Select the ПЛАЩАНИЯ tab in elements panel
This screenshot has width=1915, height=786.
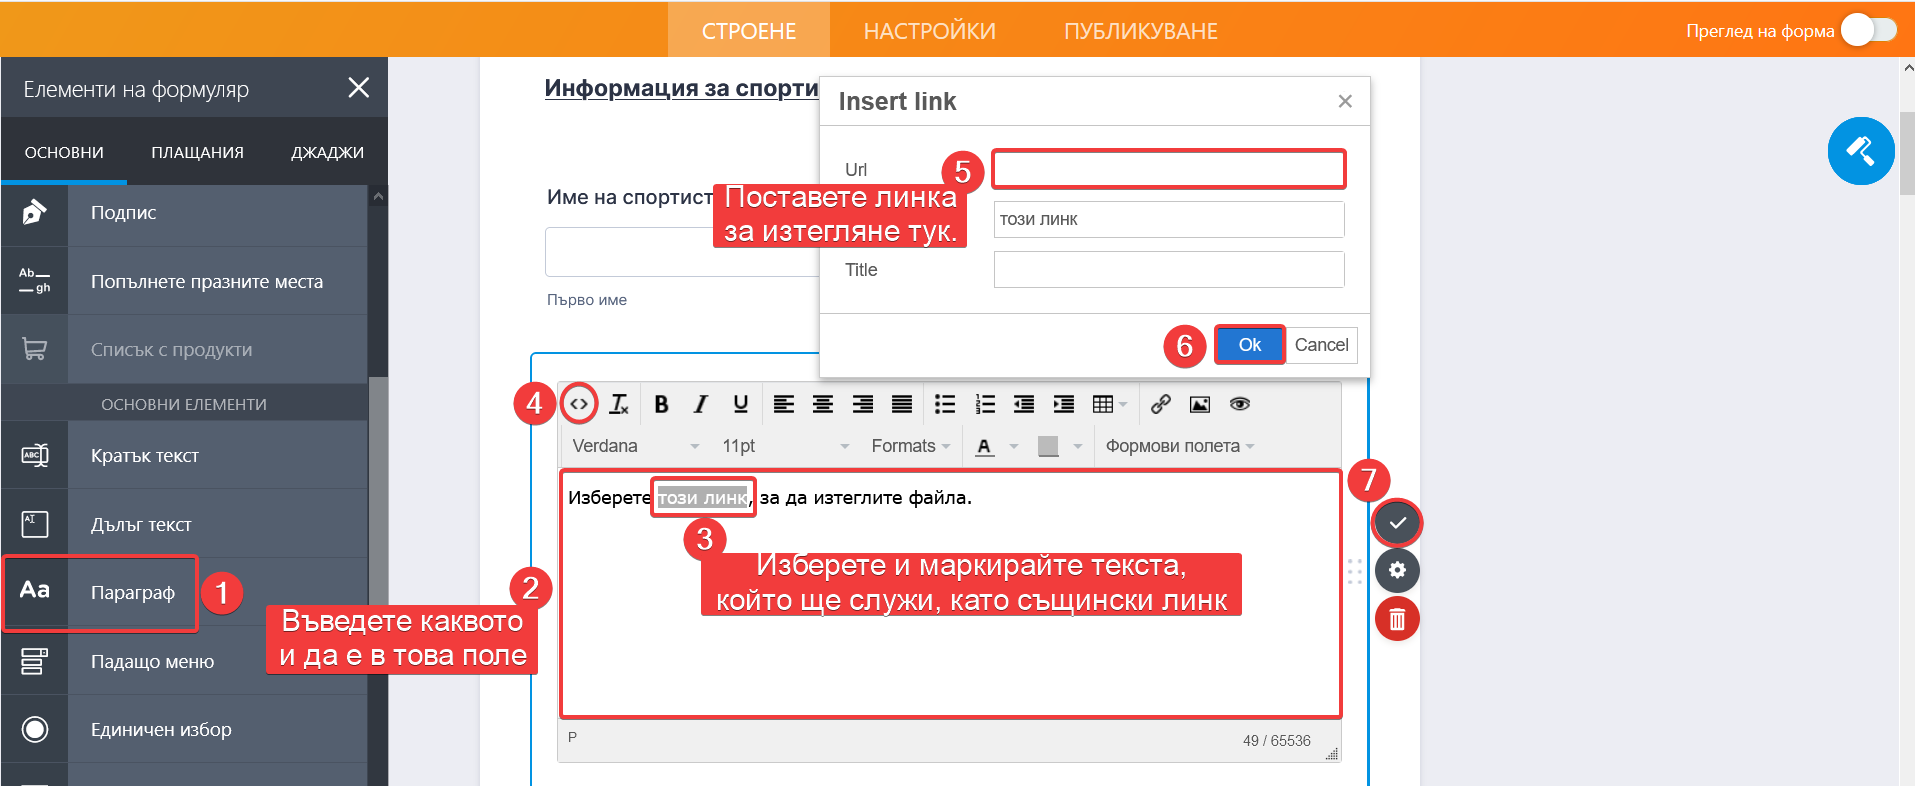pyautogui.click(x=197, y=152)
